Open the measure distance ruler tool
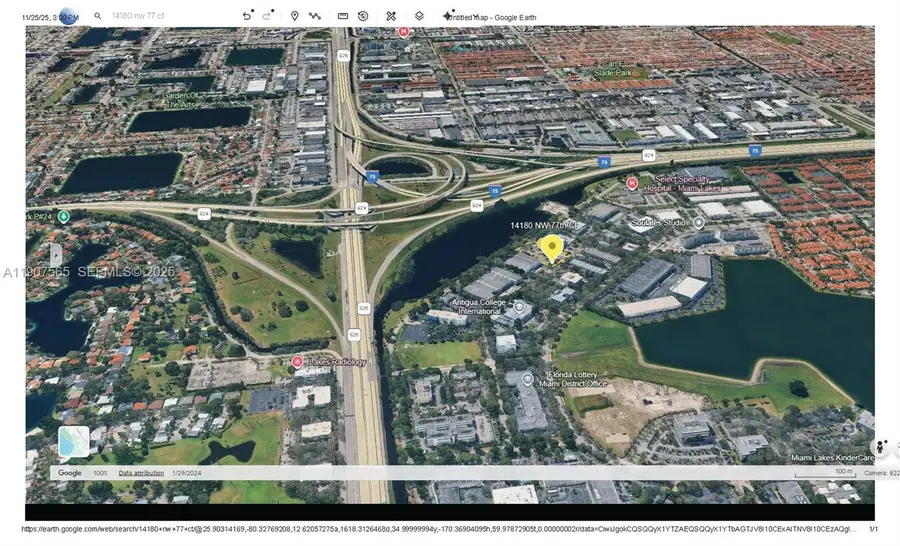900x546 pixels. (x=343, y=16)
